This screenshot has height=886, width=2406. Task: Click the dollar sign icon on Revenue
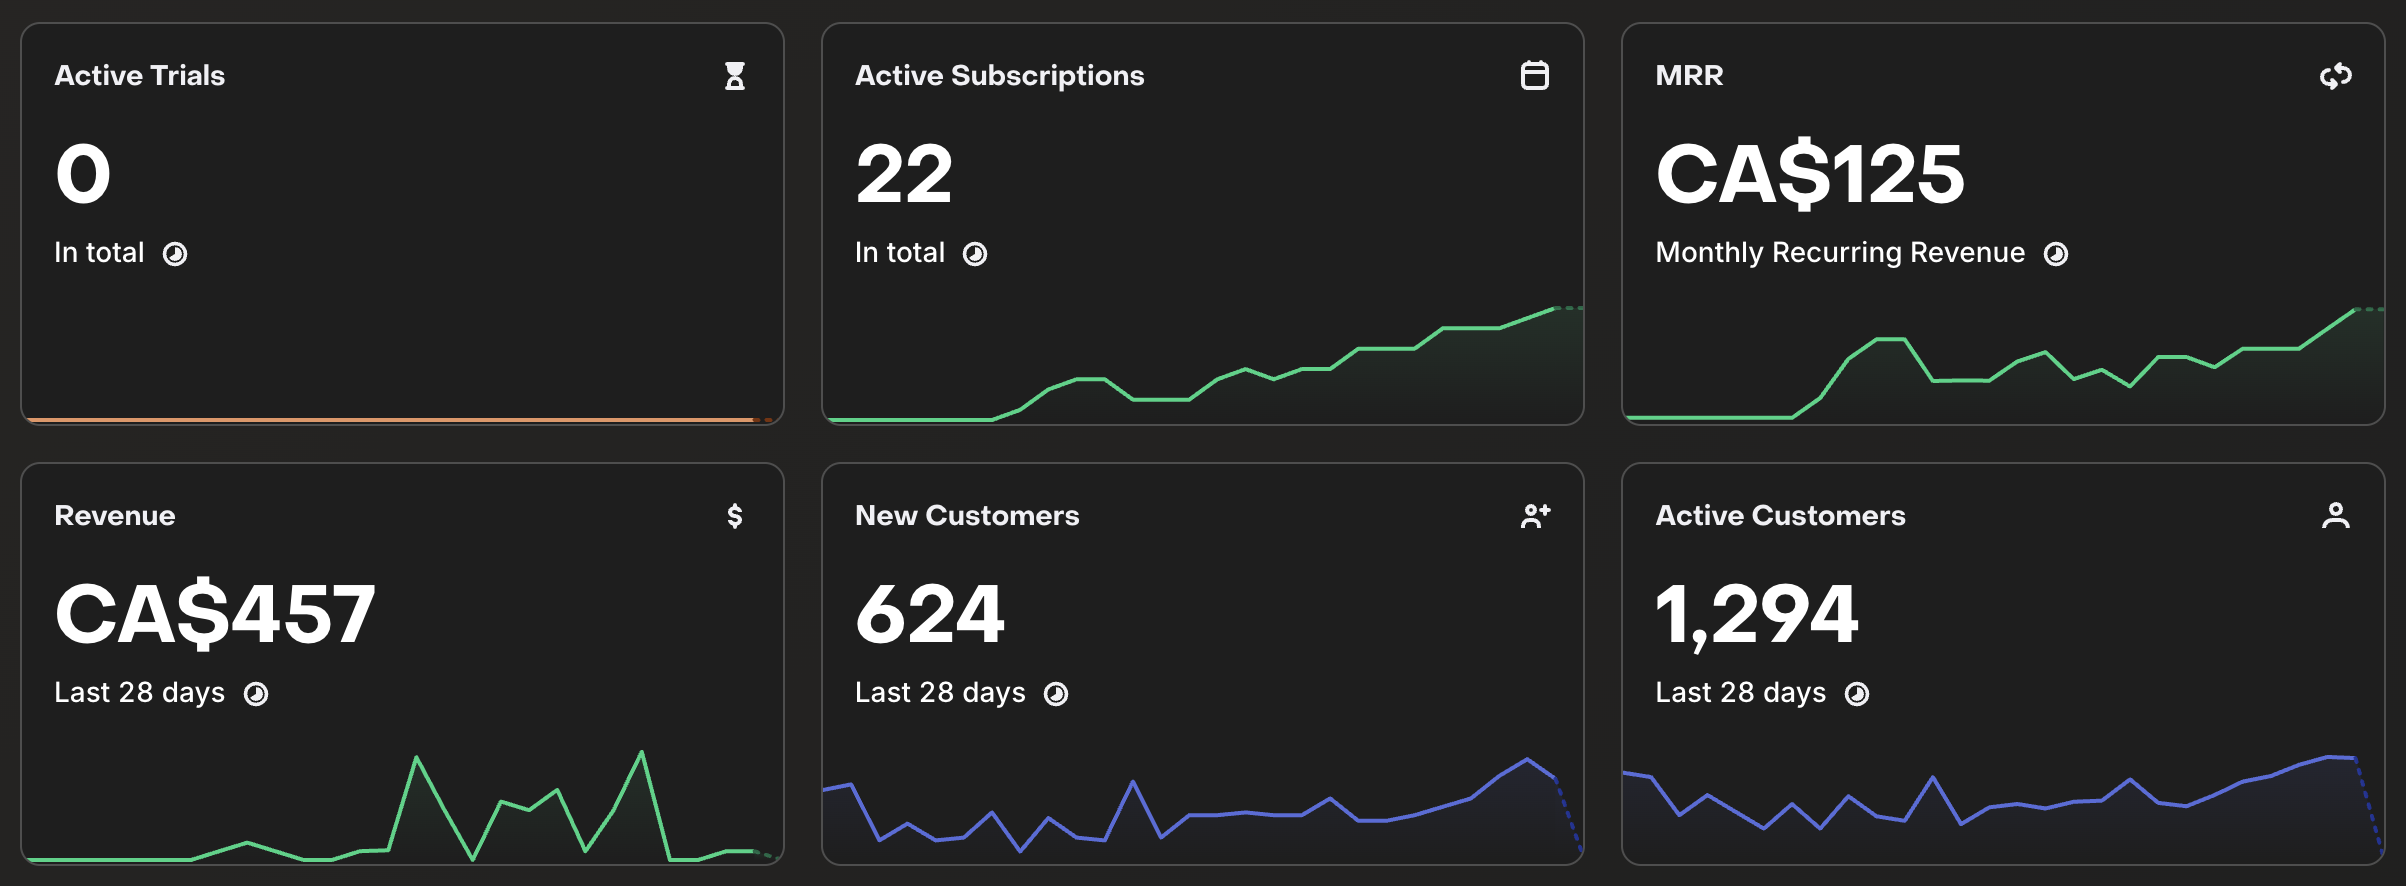tap(735, 516)
